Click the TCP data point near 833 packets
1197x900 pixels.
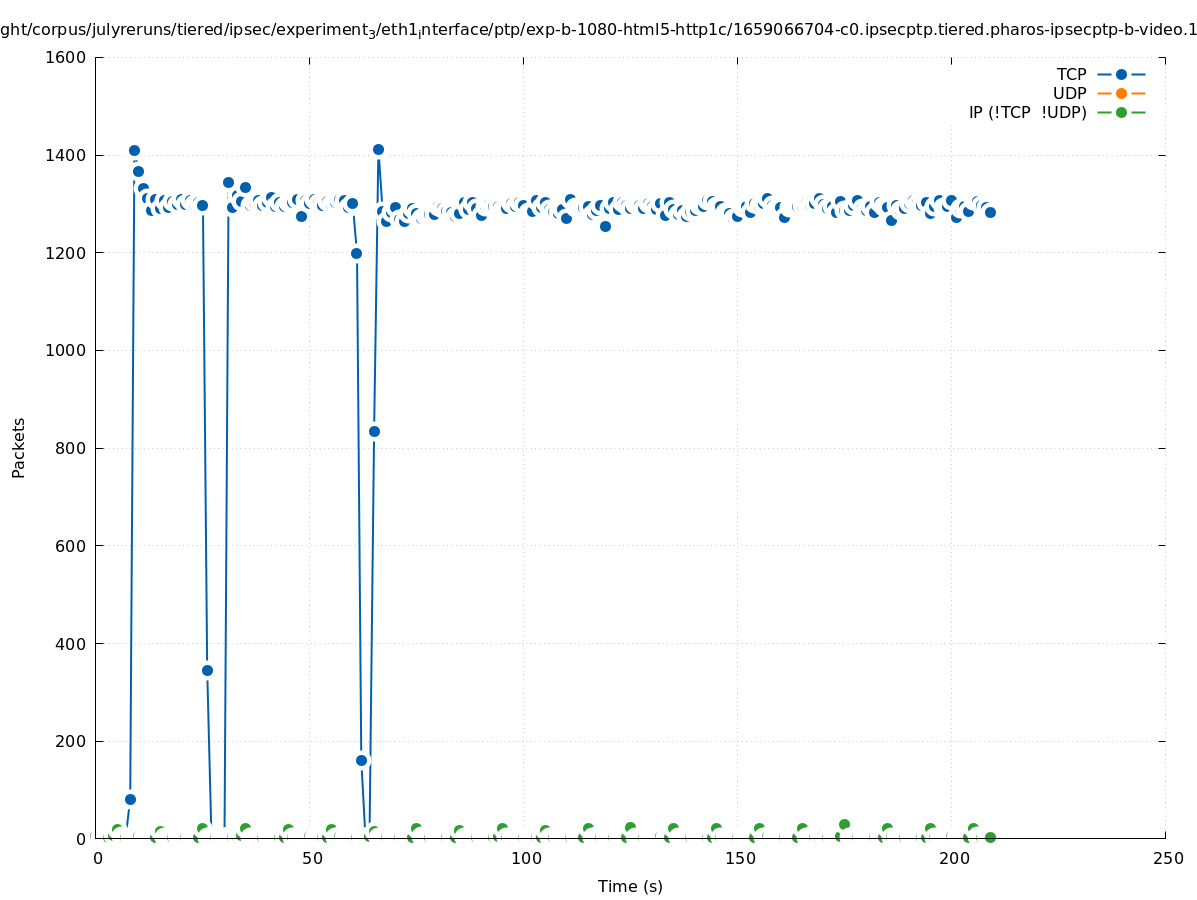(x=374, y=431)
